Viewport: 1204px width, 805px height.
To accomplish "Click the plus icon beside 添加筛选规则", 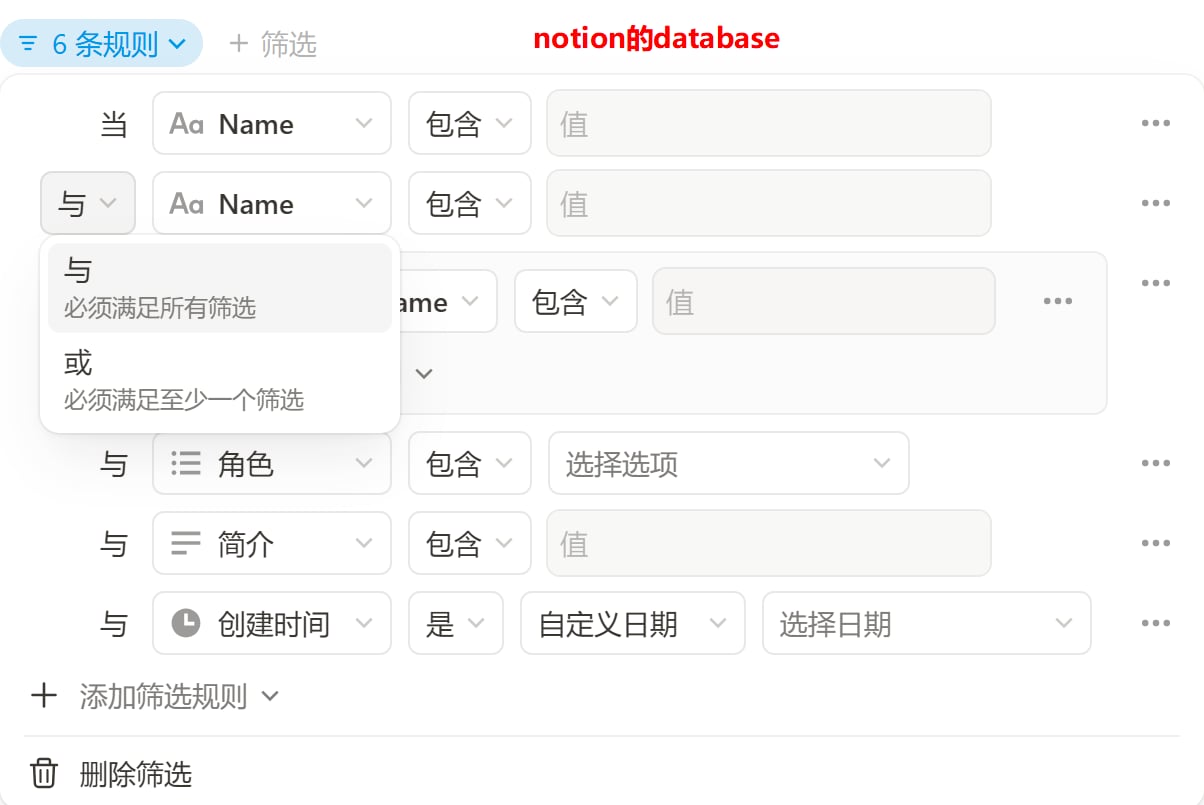I will pyautogui.click(x=43, y=695).
